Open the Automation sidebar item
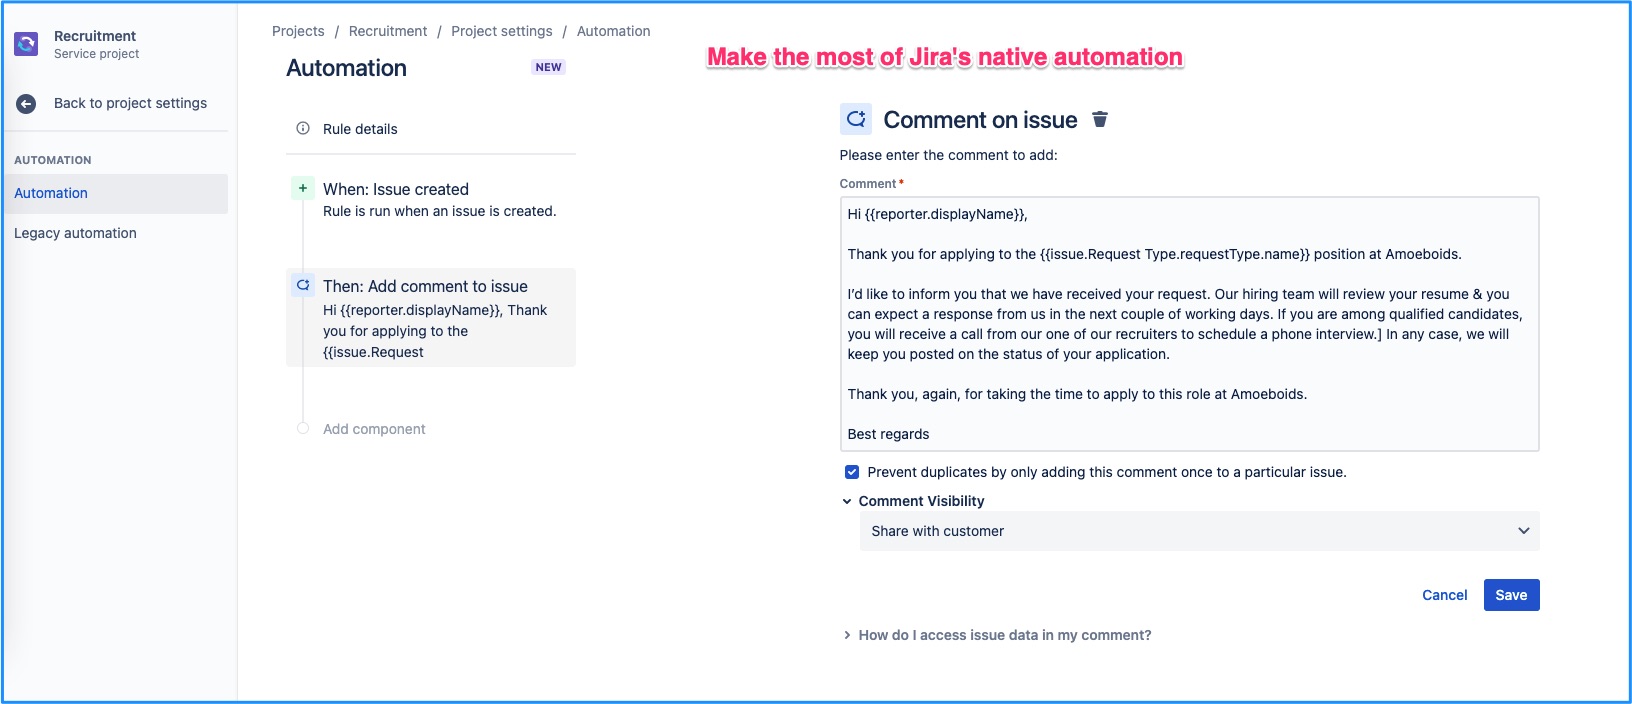 (116, 193)
